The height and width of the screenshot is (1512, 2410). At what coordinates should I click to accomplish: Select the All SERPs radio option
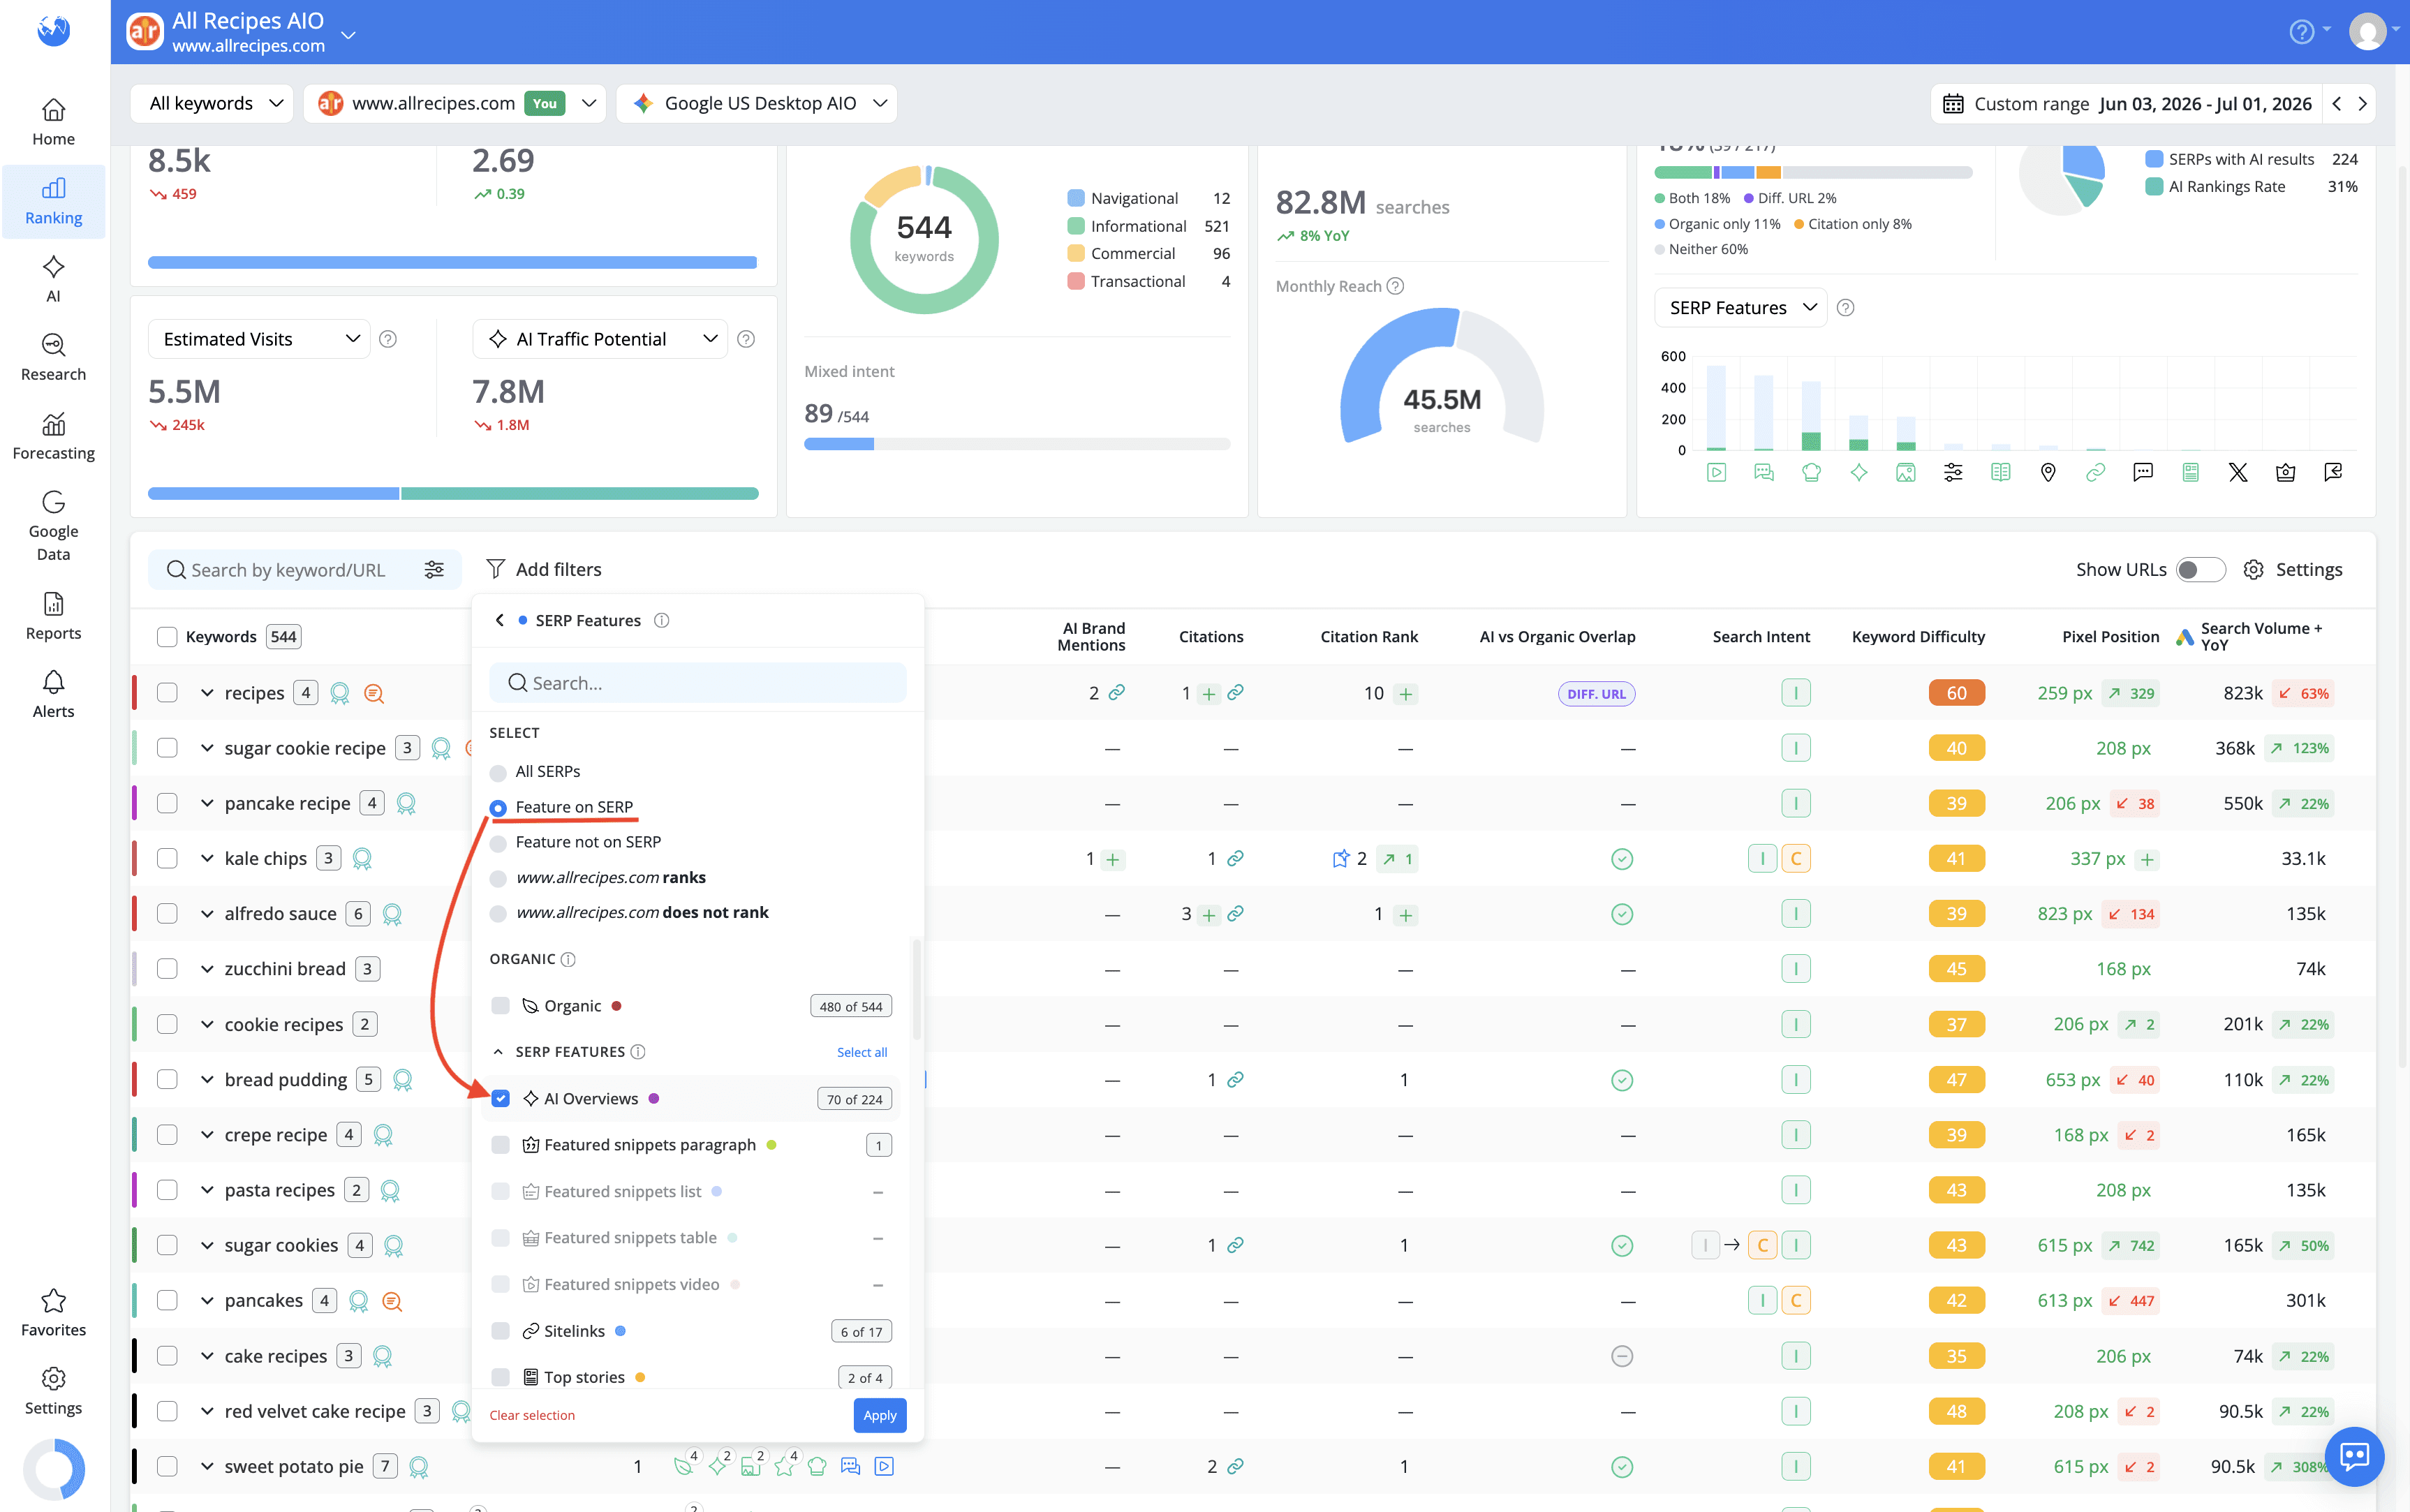[x=498, y=772]
